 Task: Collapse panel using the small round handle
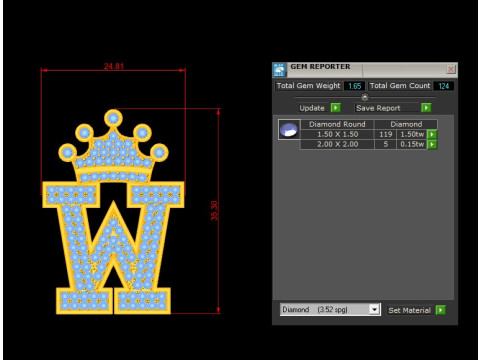click(x=365, y=97)
